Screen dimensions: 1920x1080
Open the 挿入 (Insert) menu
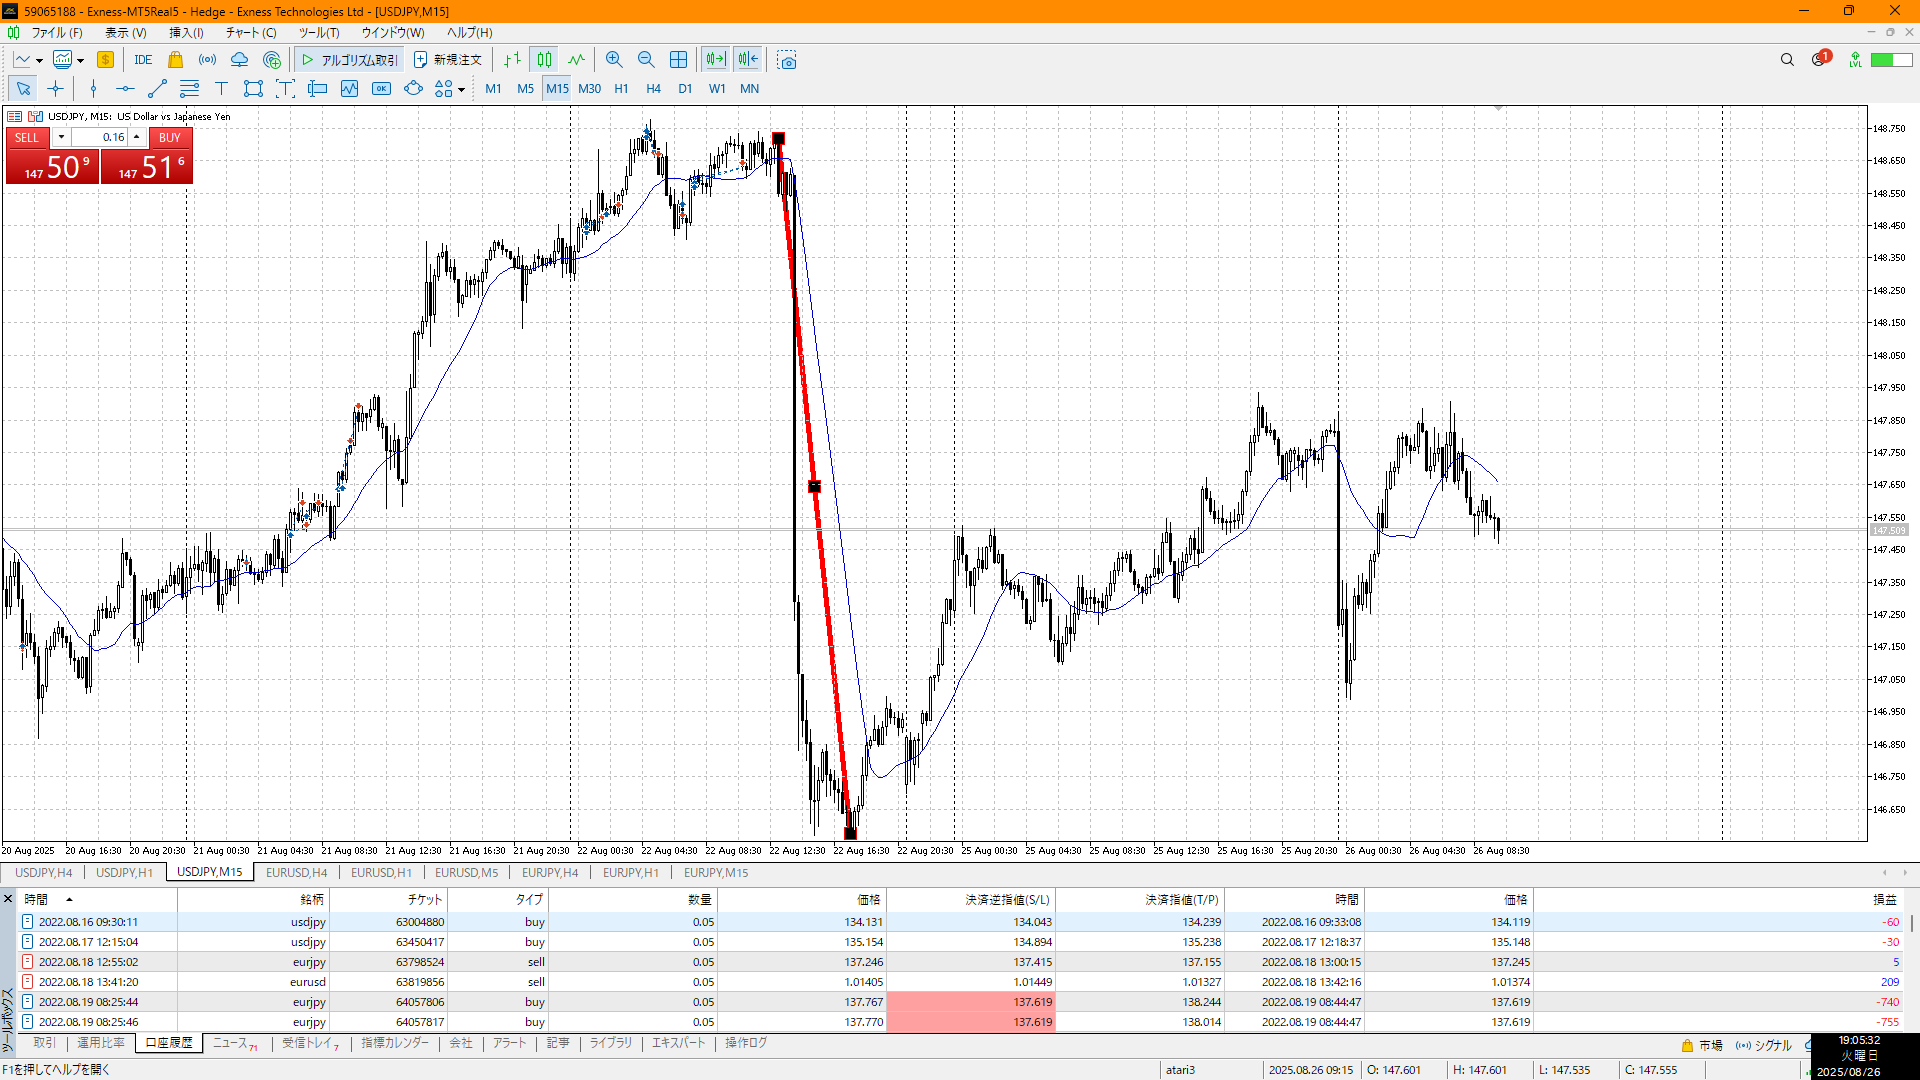pyautogui.click(x=186, y=33)
